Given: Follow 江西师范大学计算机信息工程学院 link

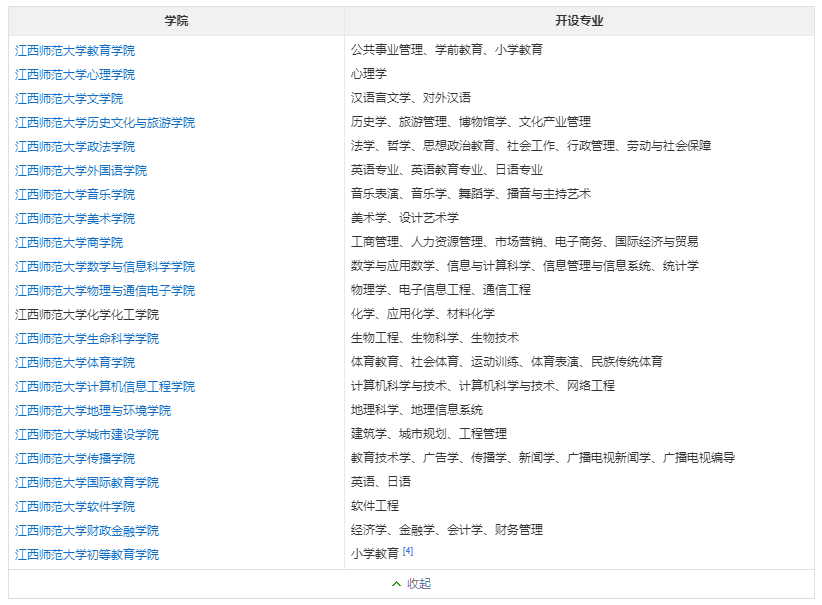Looking at the screenshot, I should click(105, 387).
